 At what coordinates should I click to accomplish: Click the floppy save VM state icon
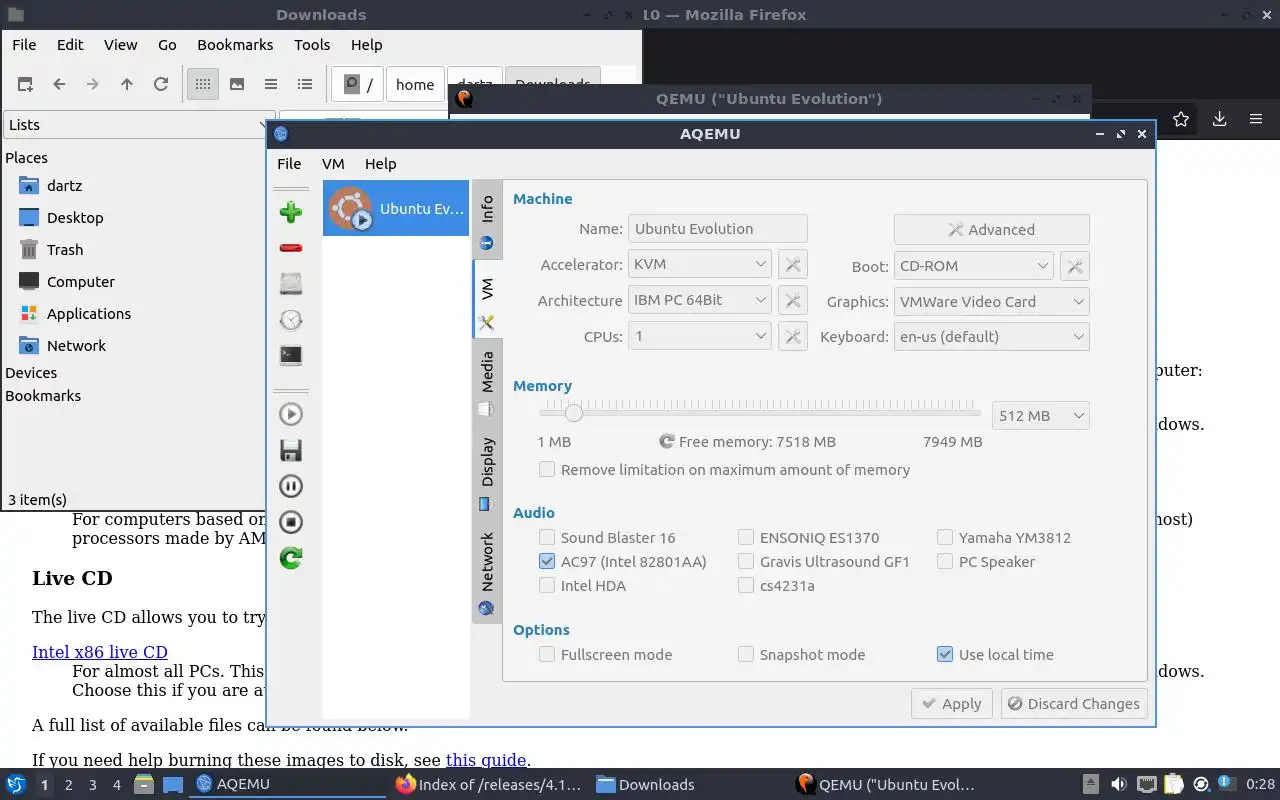pos(291,450)
